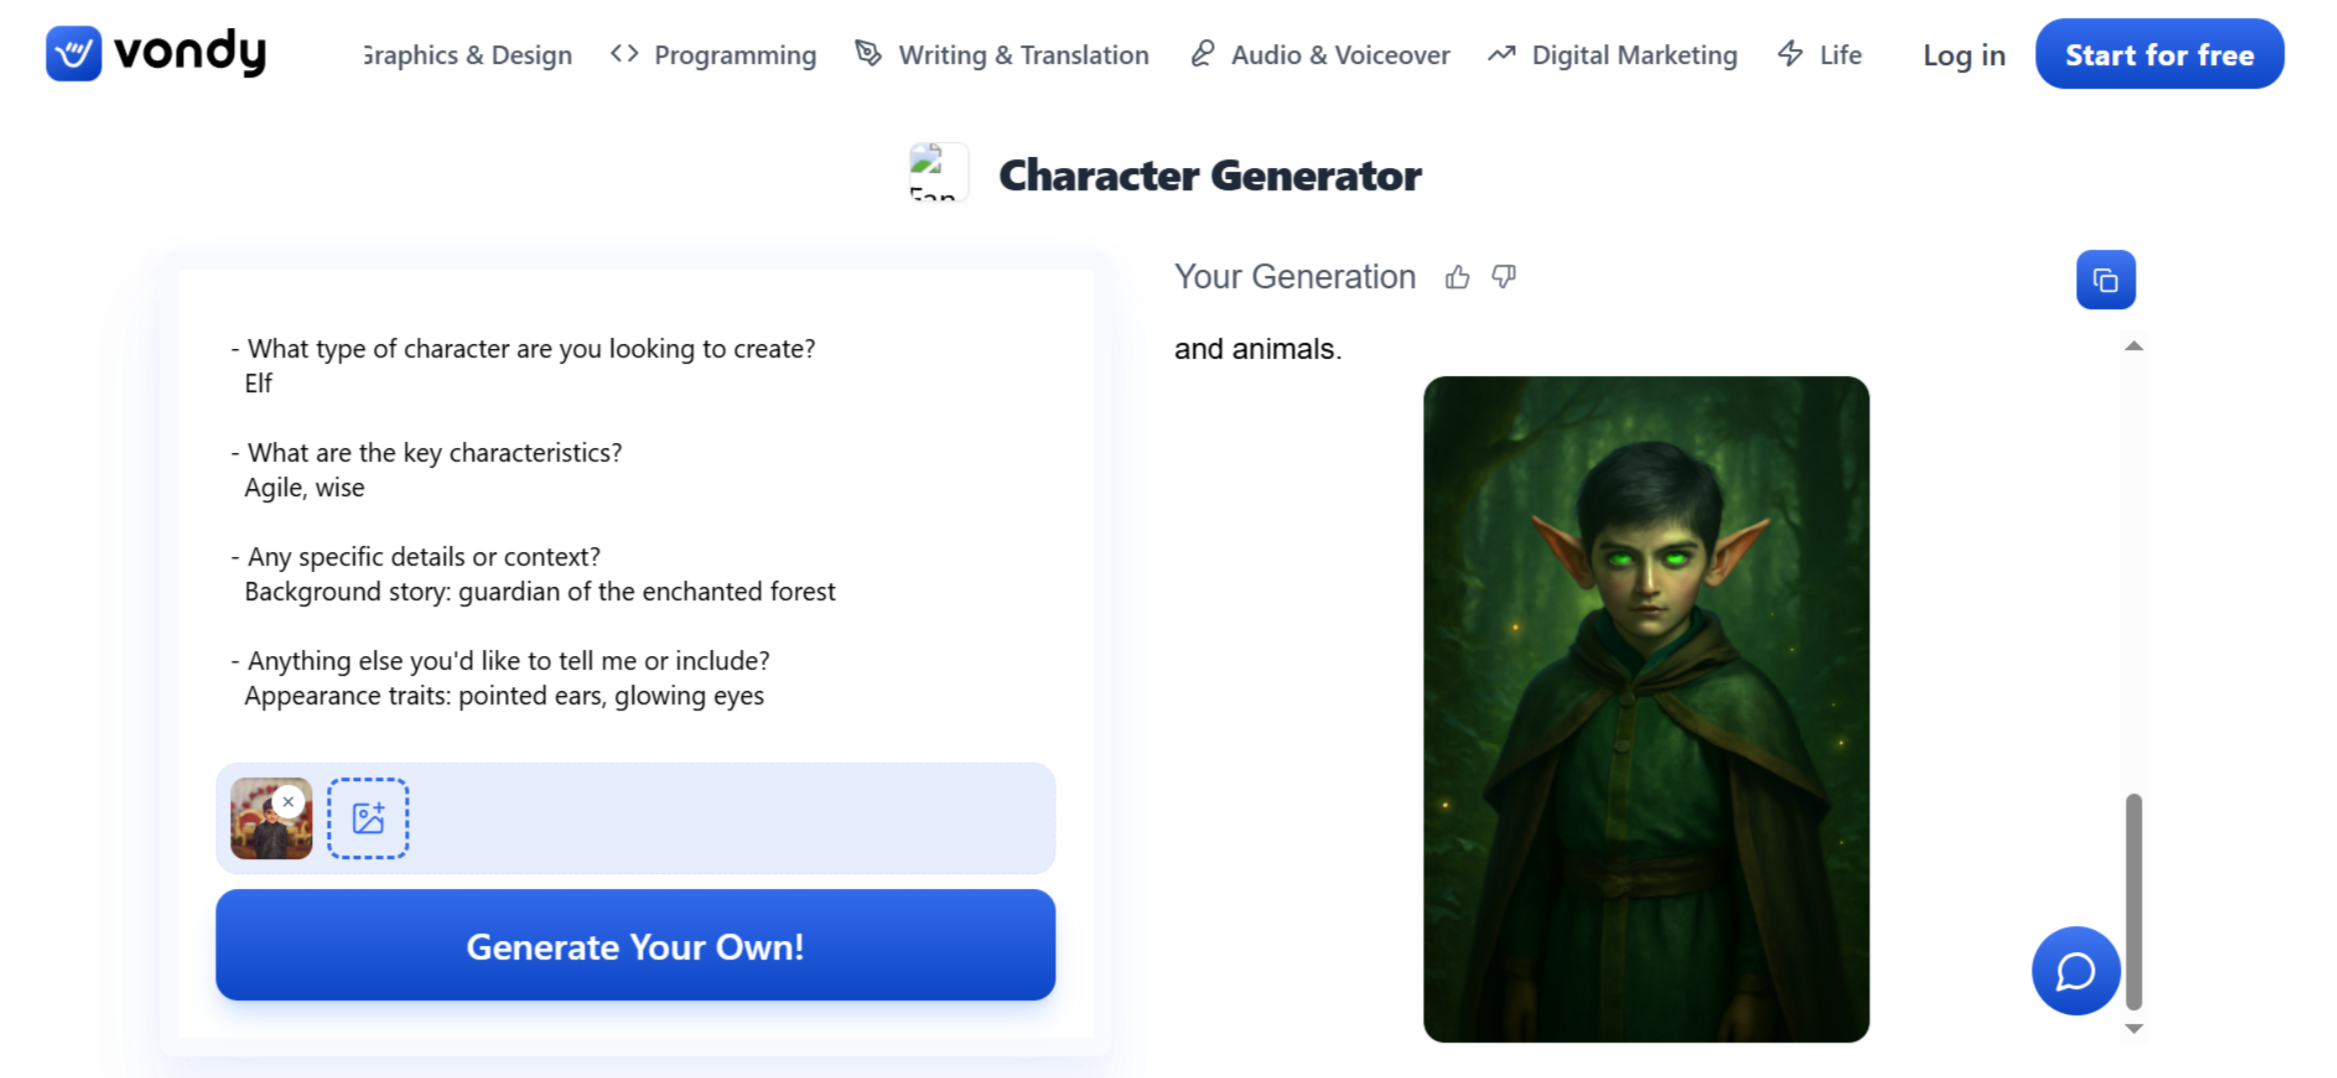Click Generate Your Own! button
The width and height of the screenshot is (2337, 1078).
click(635, 946)
